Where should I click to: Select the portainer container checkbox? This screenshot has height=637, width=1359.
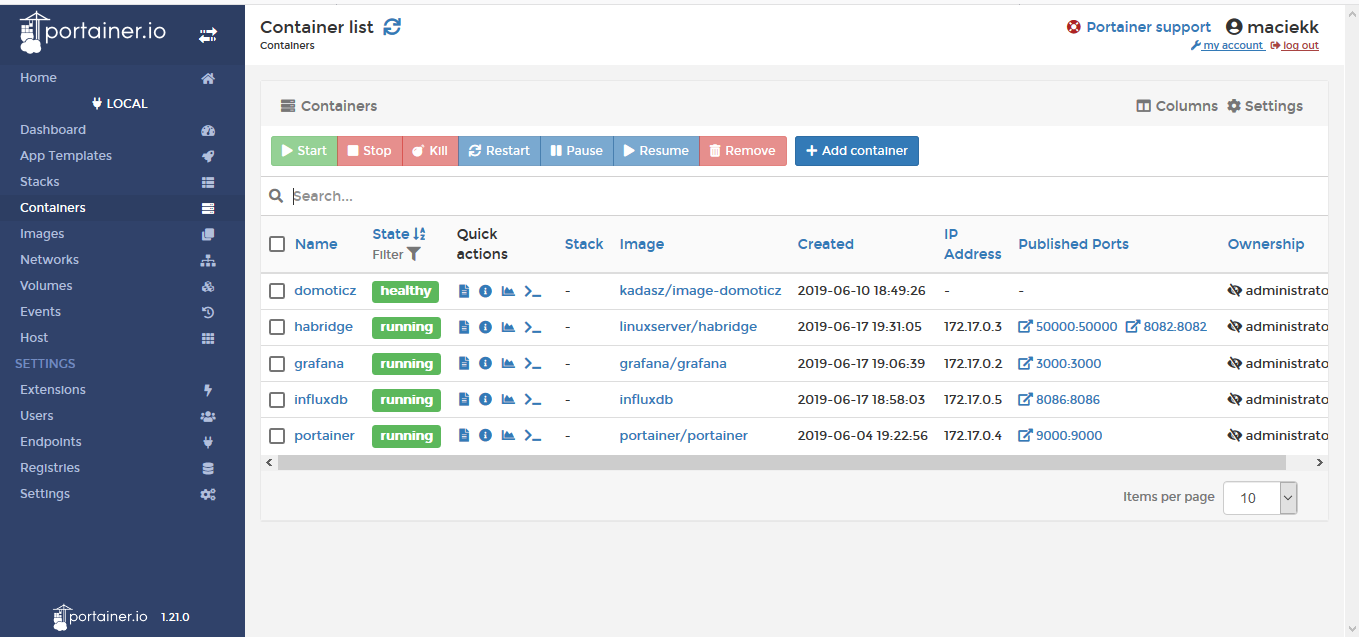tap(277, 436)
